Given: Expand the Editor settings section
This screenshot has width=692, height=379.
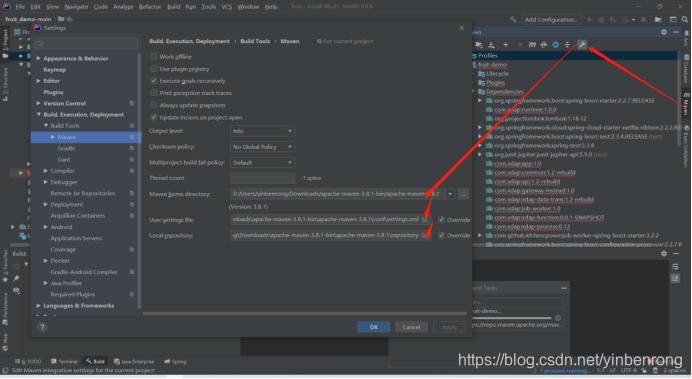Looking at the screenshot, I should pos(39,81).
